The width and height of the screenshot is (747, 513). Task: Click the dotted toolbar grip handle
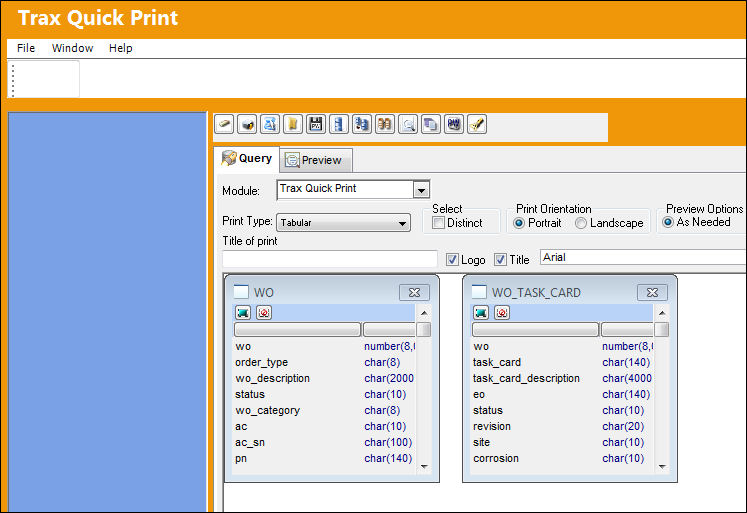coord(13,80)
